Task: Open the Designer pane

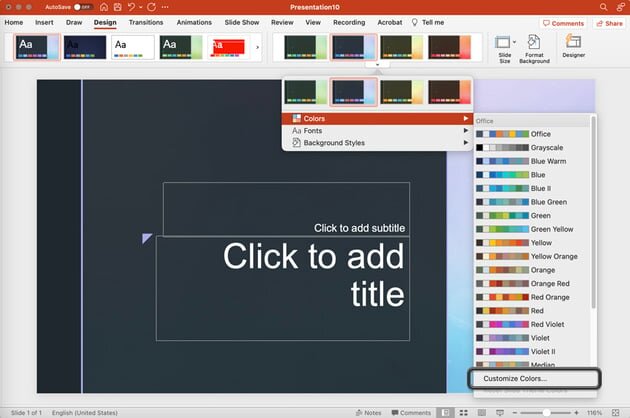Action: pyautogui.click(x=574, y=46)
